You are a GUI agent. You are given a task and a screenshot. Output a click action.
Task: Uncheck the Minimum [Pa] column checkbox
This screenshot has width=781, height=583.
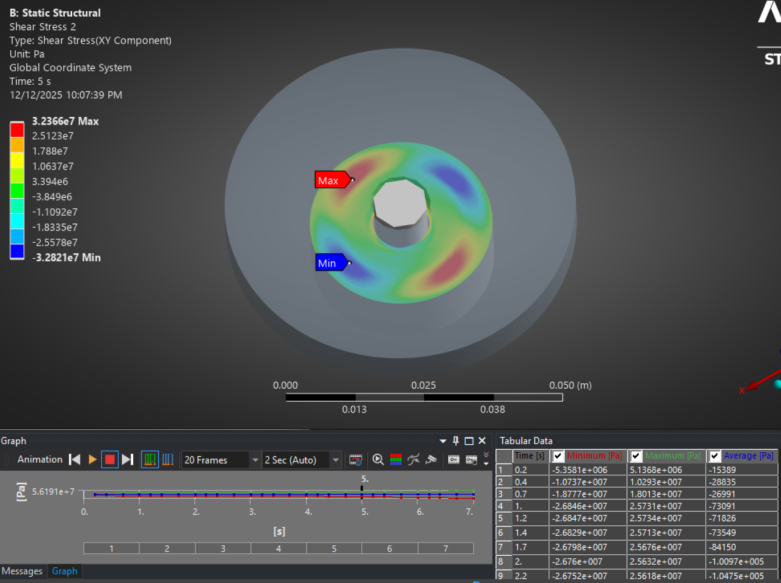pos(558,456)
